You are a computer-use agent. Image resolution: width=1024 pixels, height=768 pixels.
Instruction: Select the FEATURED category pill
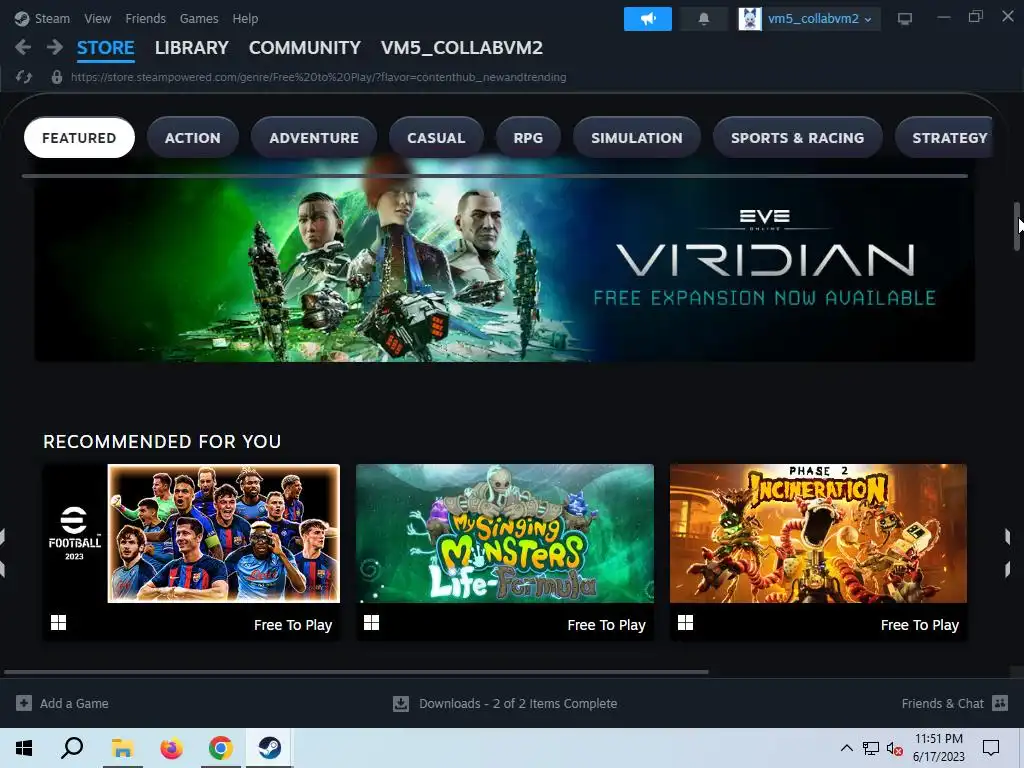coord(79,138)
